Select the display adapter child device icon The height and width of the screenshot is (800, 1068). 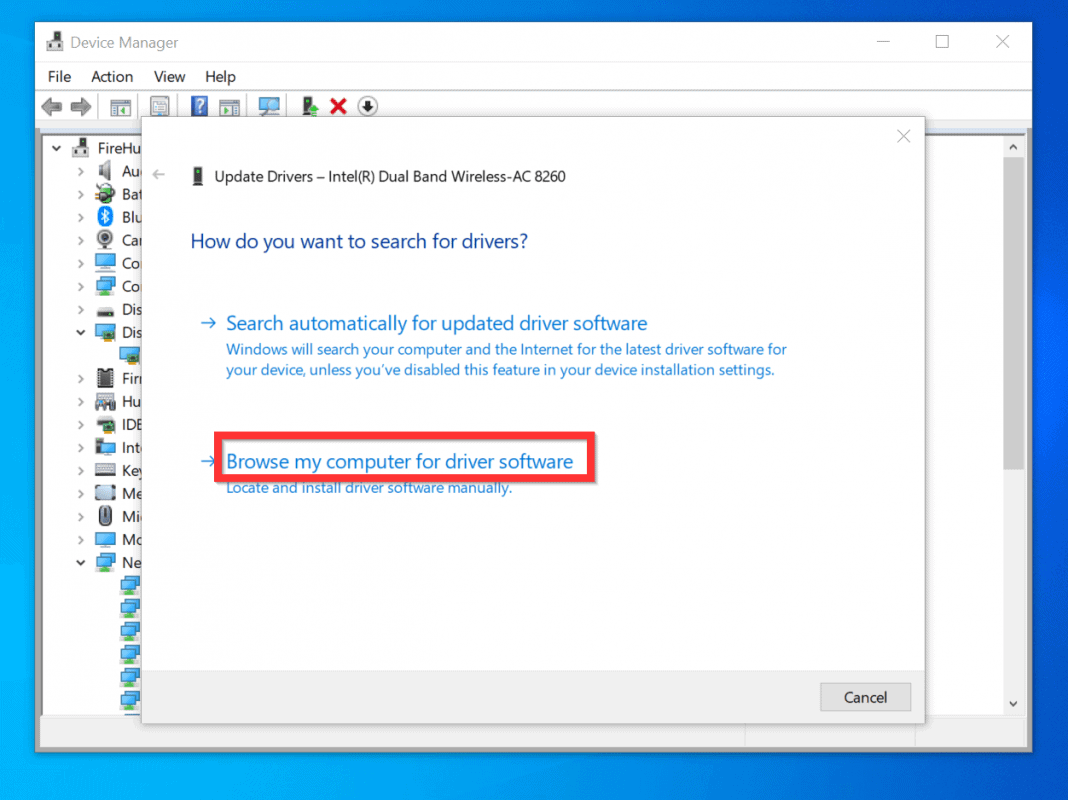pyautogui.click(x=129, y=355)
